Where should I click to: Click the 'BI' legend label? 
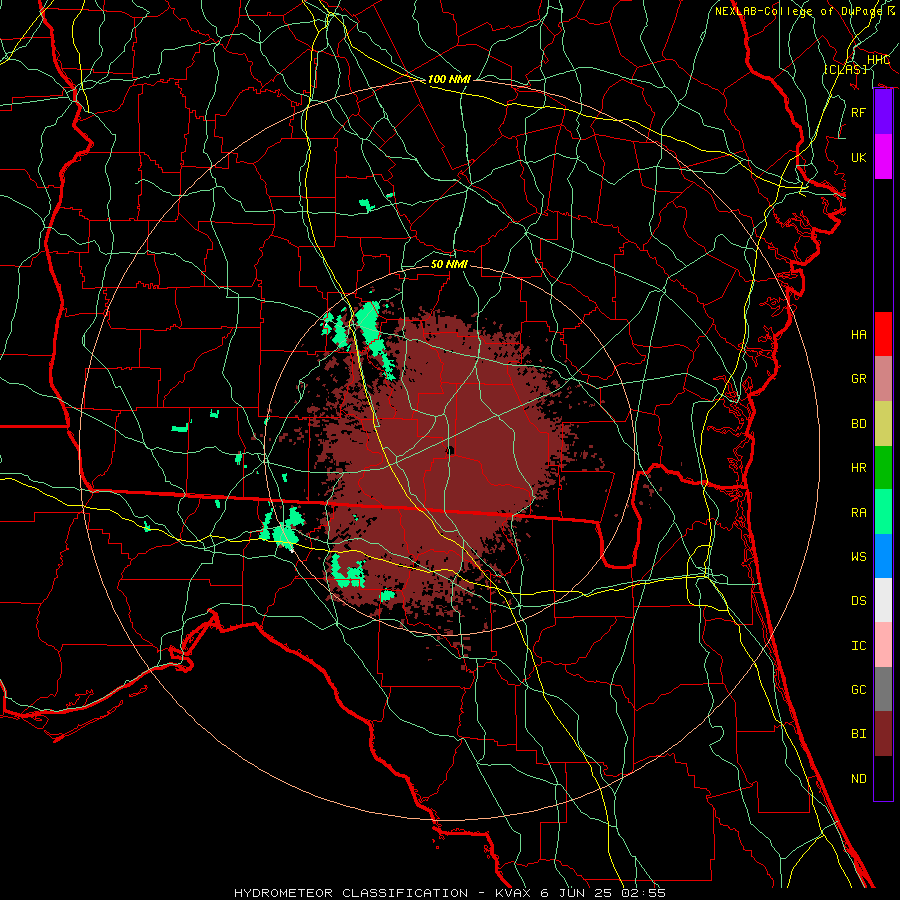pyautogui.click(x=858, y=734)
